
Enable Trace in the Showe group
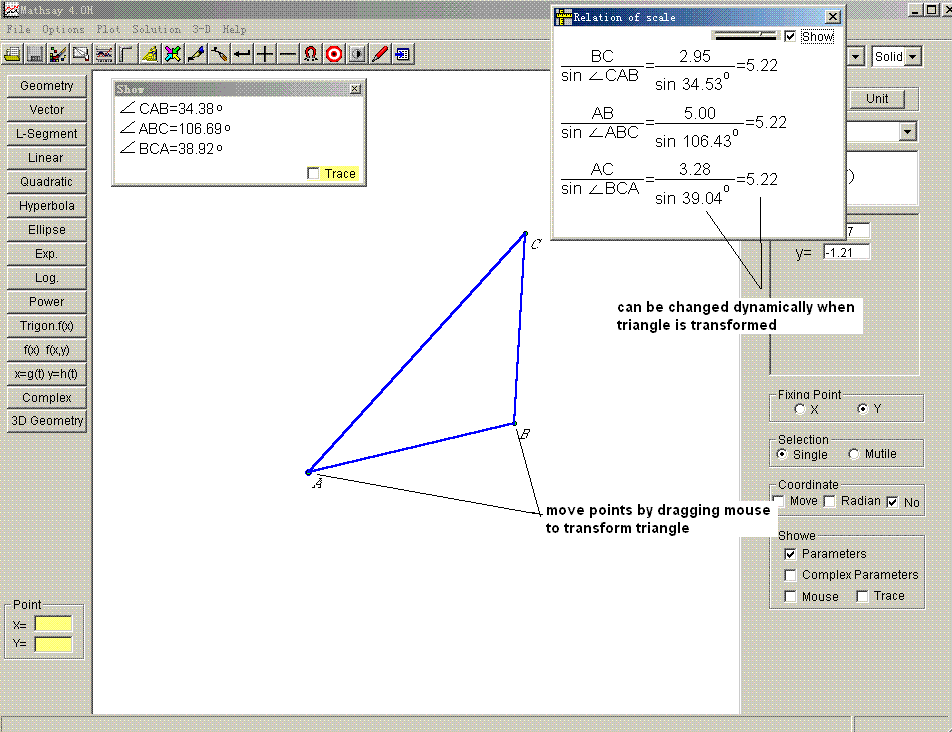pyautogui.click(x=862, y=596)
